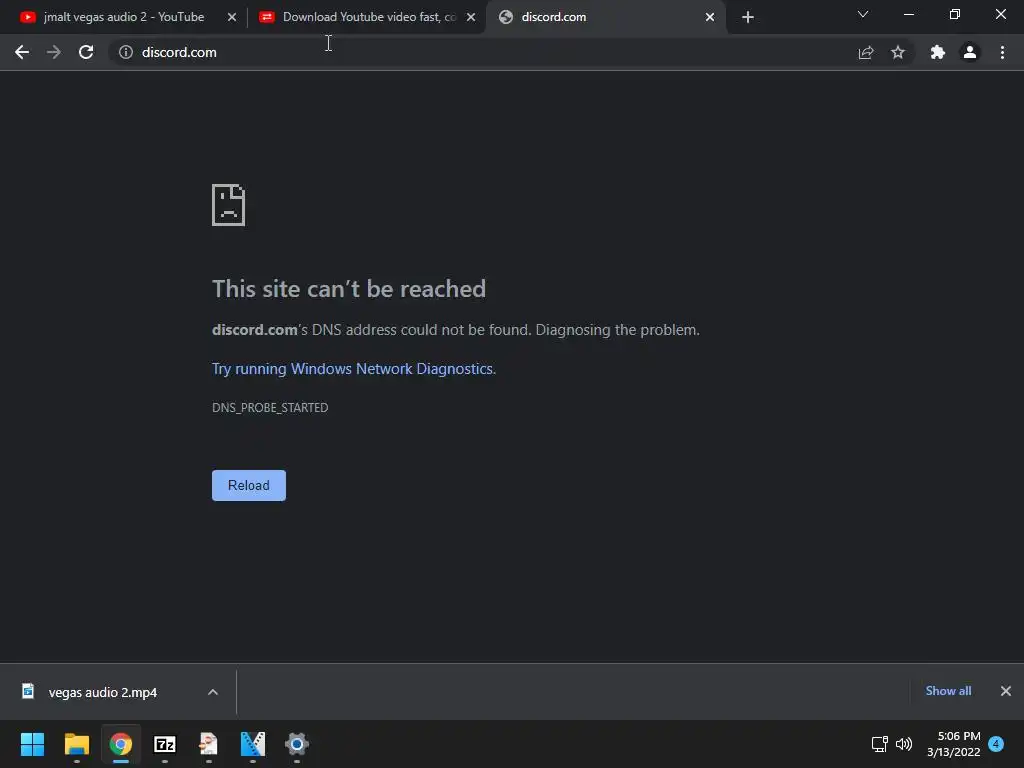Click the Chrome taskbar icon
This screenshot has width=1024, height=768.
[x=121, y=744]
